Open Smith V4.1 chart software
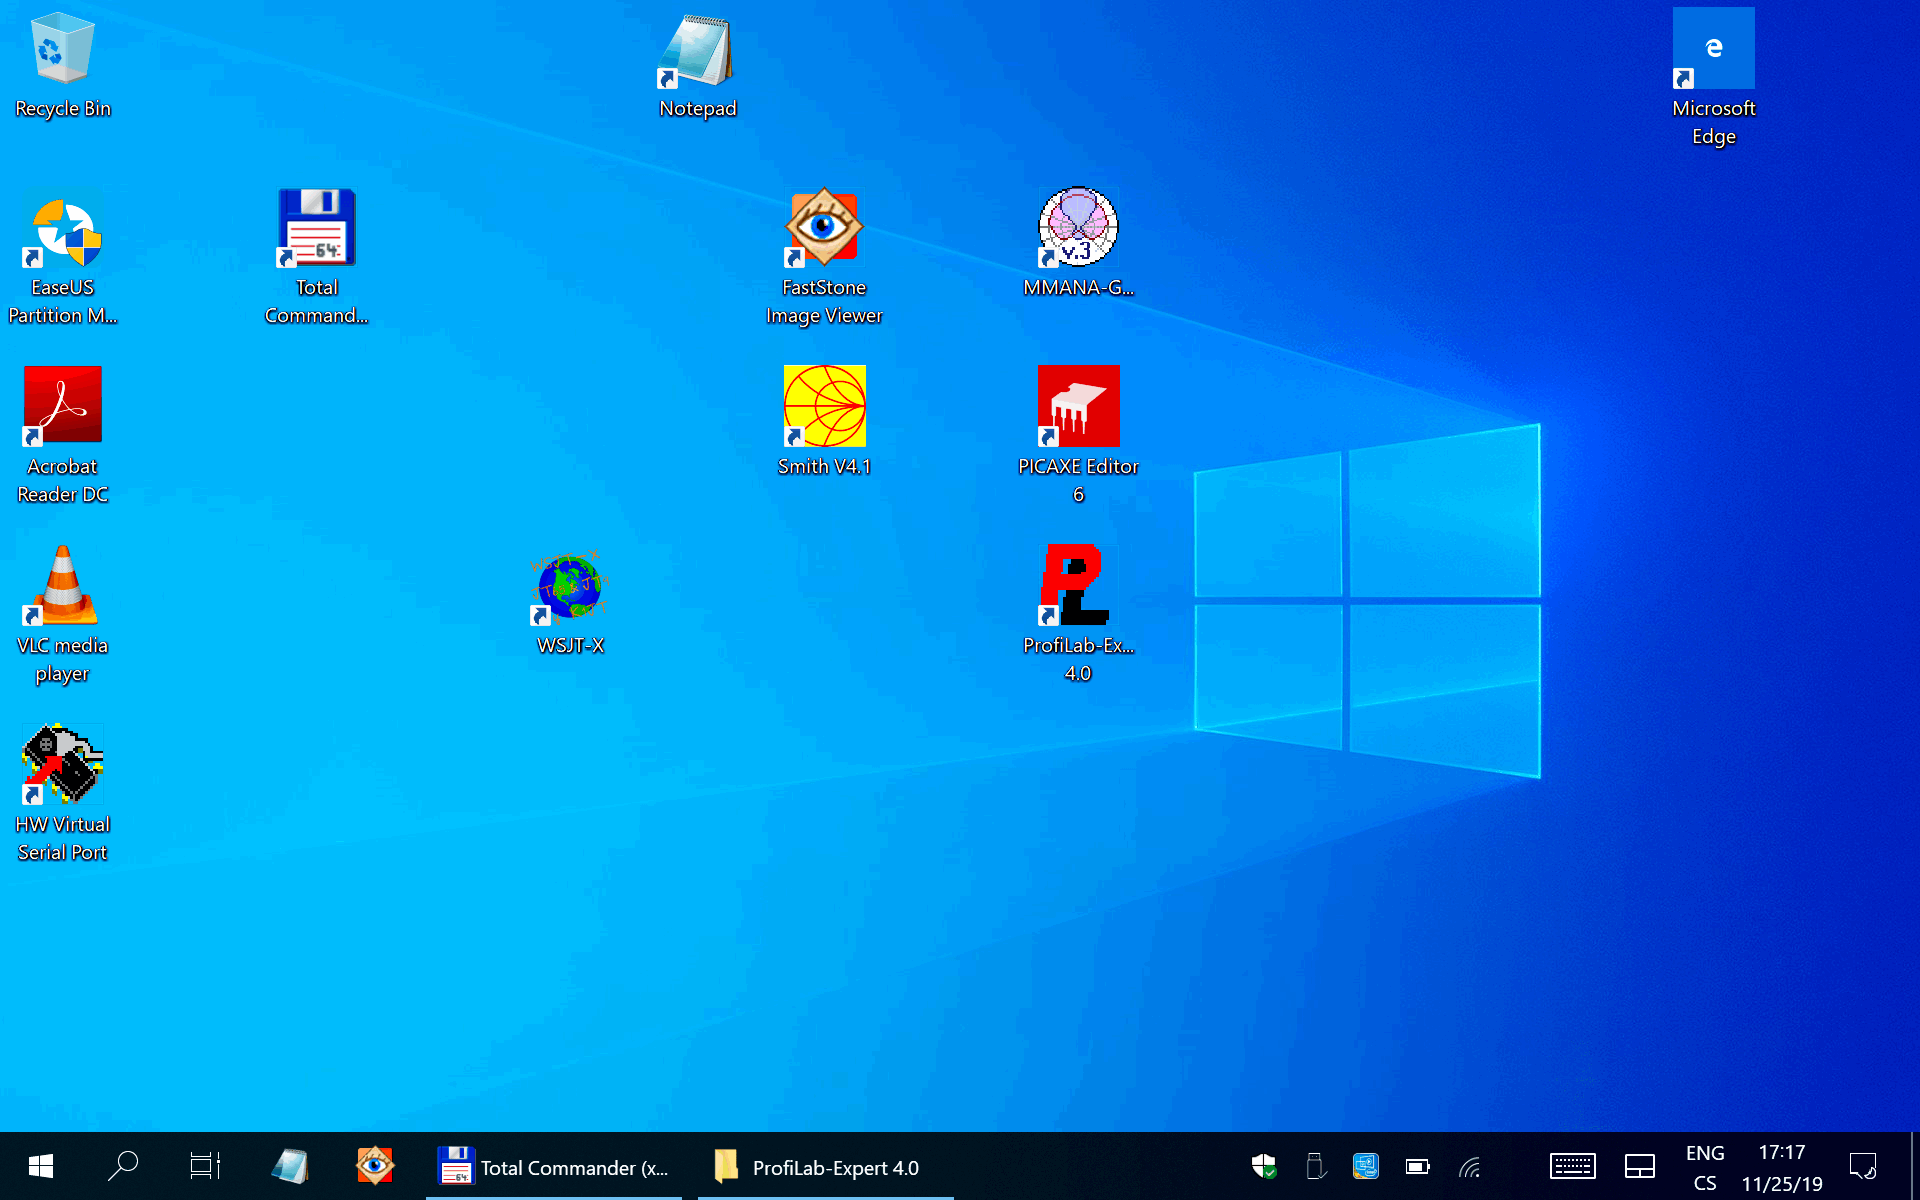Image resolution: width=1920 pixels, height=1200 pixels. [x=824, y=406]
